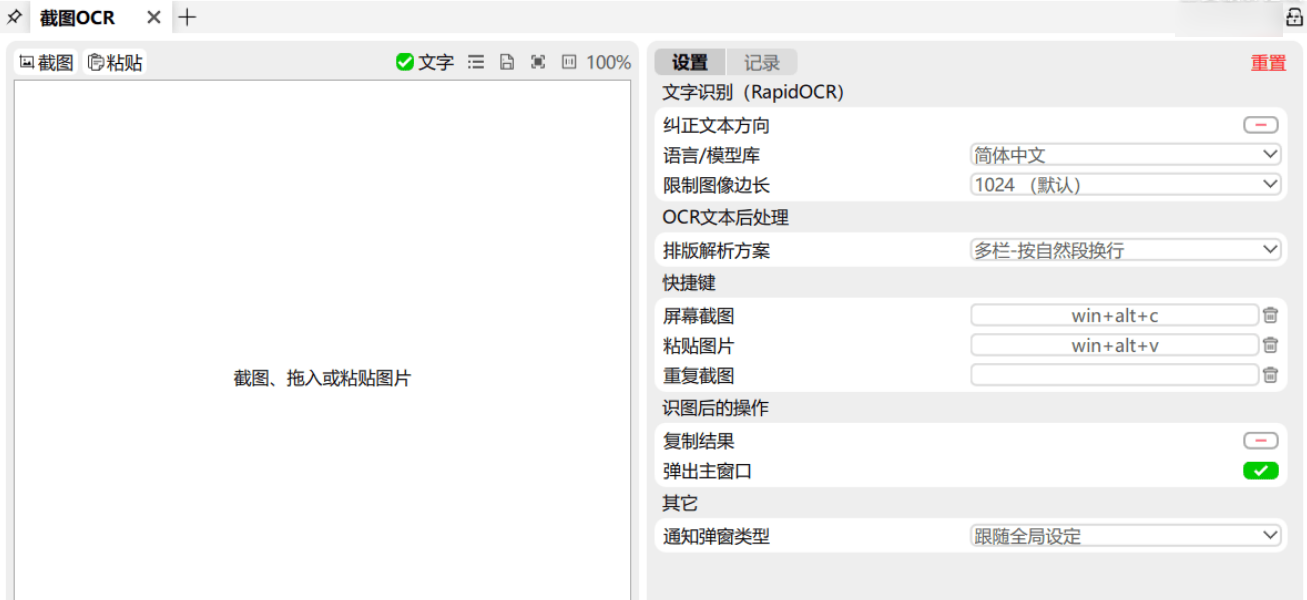Click the pin window icon
This screenshot has height=600, width=1307.
tap(14, 17)
